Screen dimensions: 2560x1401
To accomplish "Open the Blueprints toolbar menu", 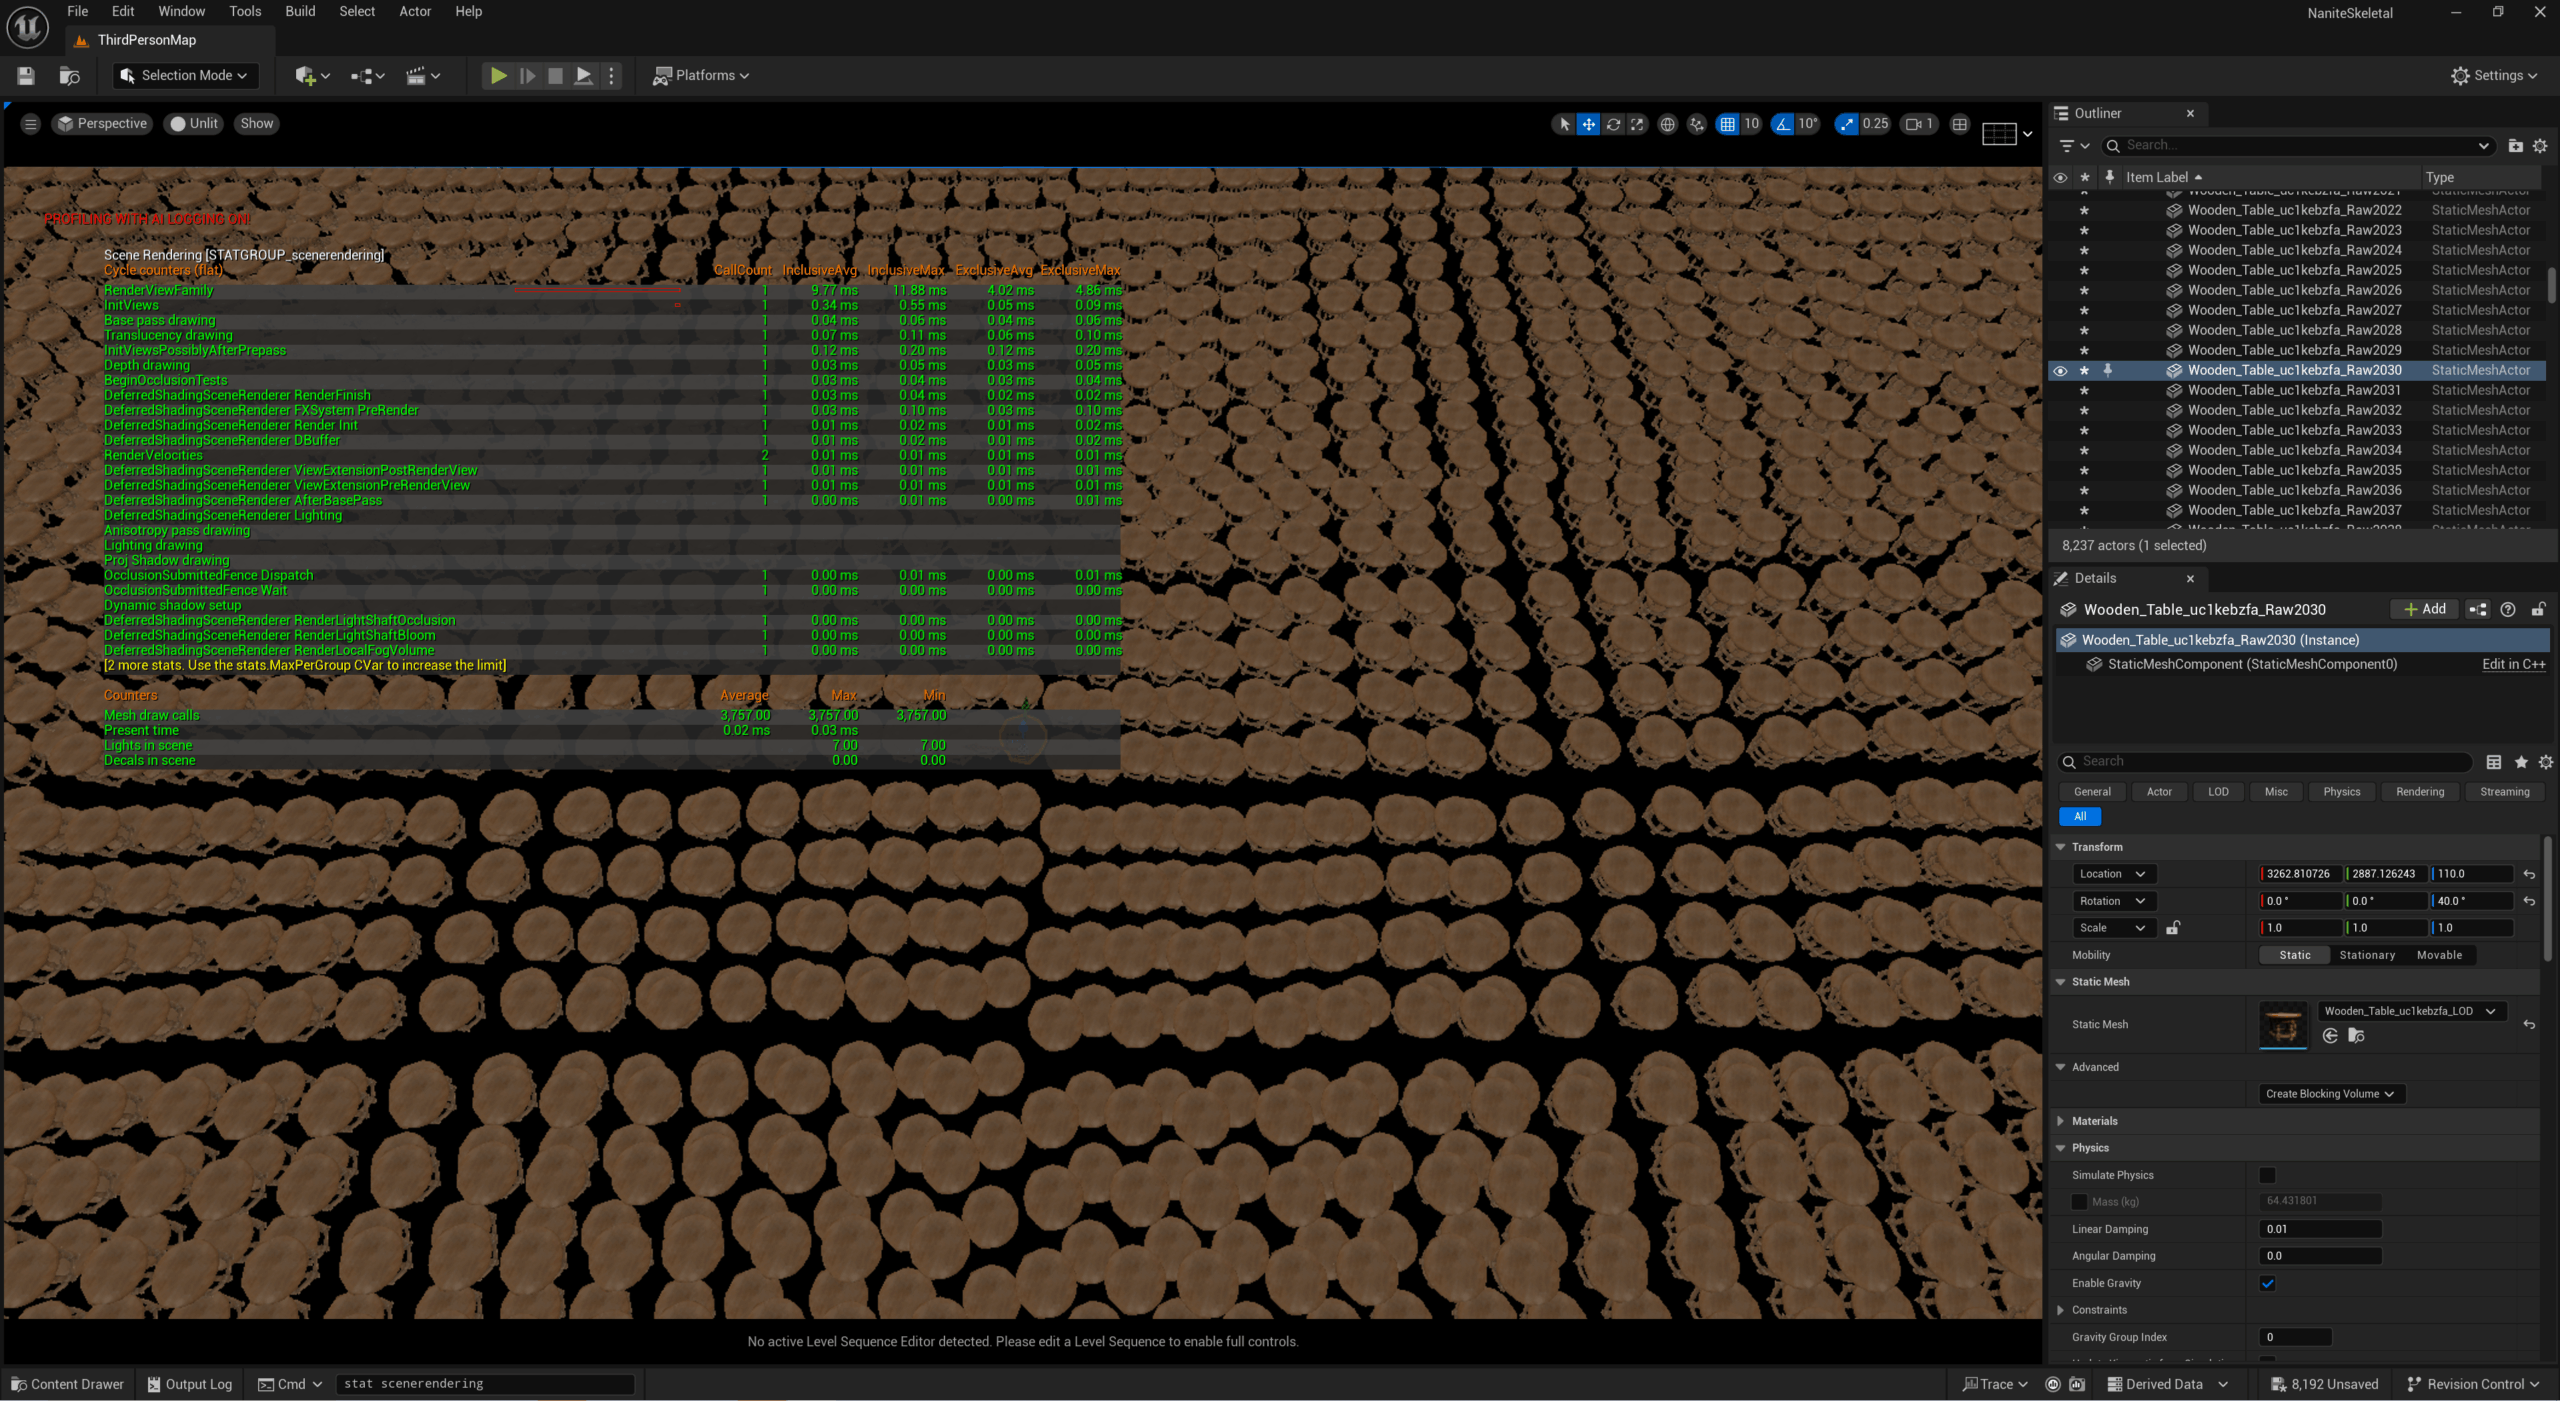I will pyautogui.click(x=367, y=76).
